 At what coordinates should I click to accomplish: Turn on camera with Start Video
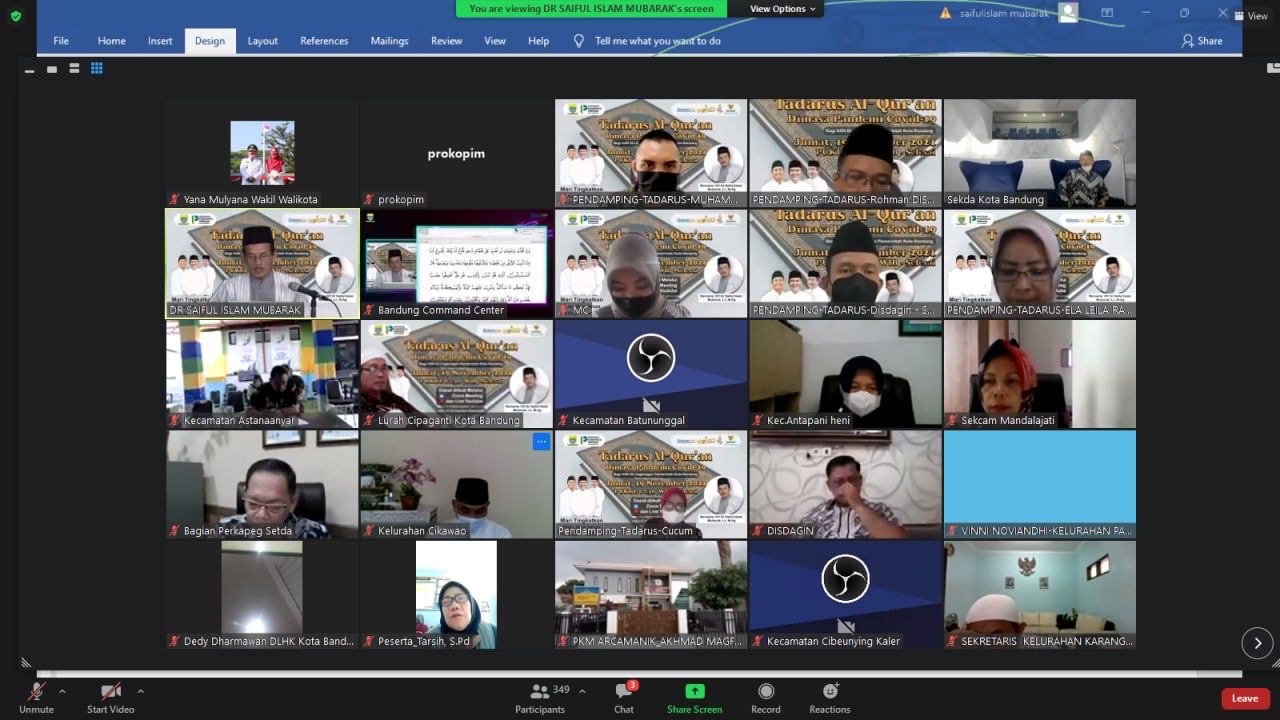[111, 696]
